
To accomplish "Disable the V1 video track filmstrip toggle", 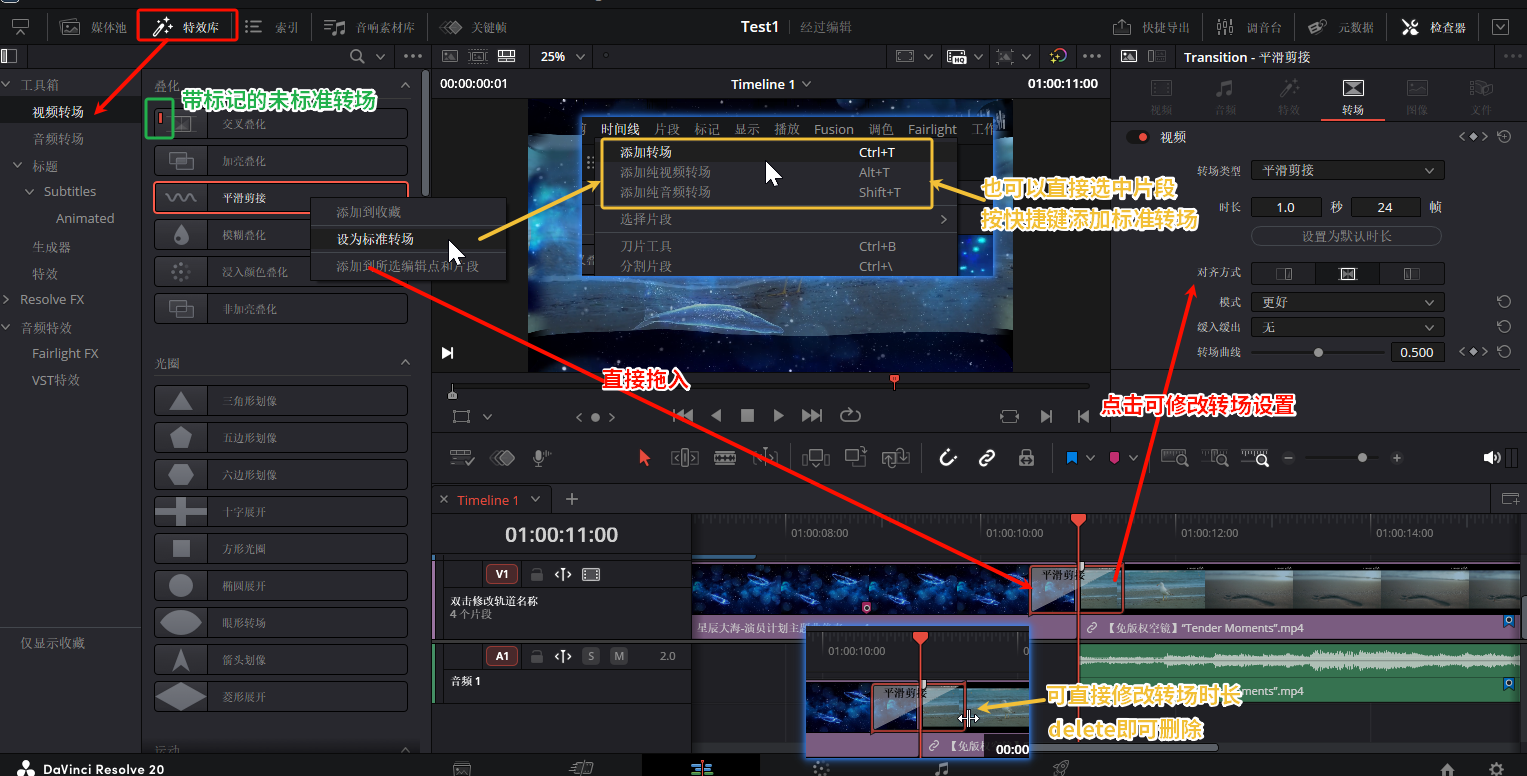I will (591, 574).
